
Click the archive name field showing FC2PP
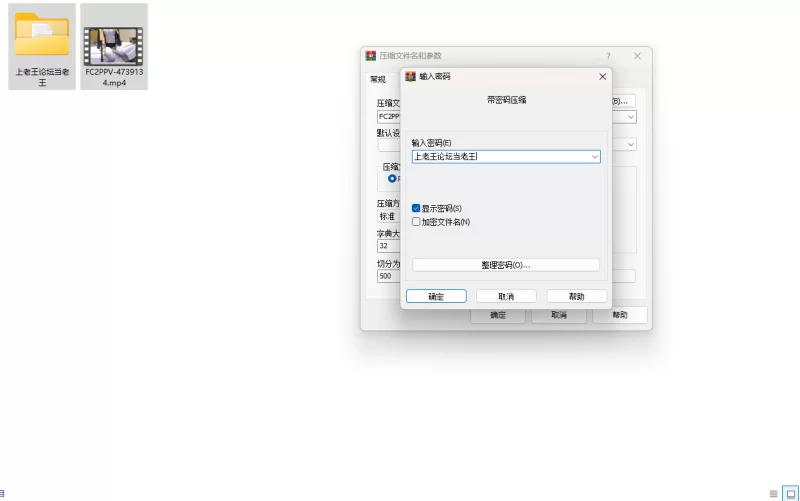pyautogui.click(x=389, y=117)
